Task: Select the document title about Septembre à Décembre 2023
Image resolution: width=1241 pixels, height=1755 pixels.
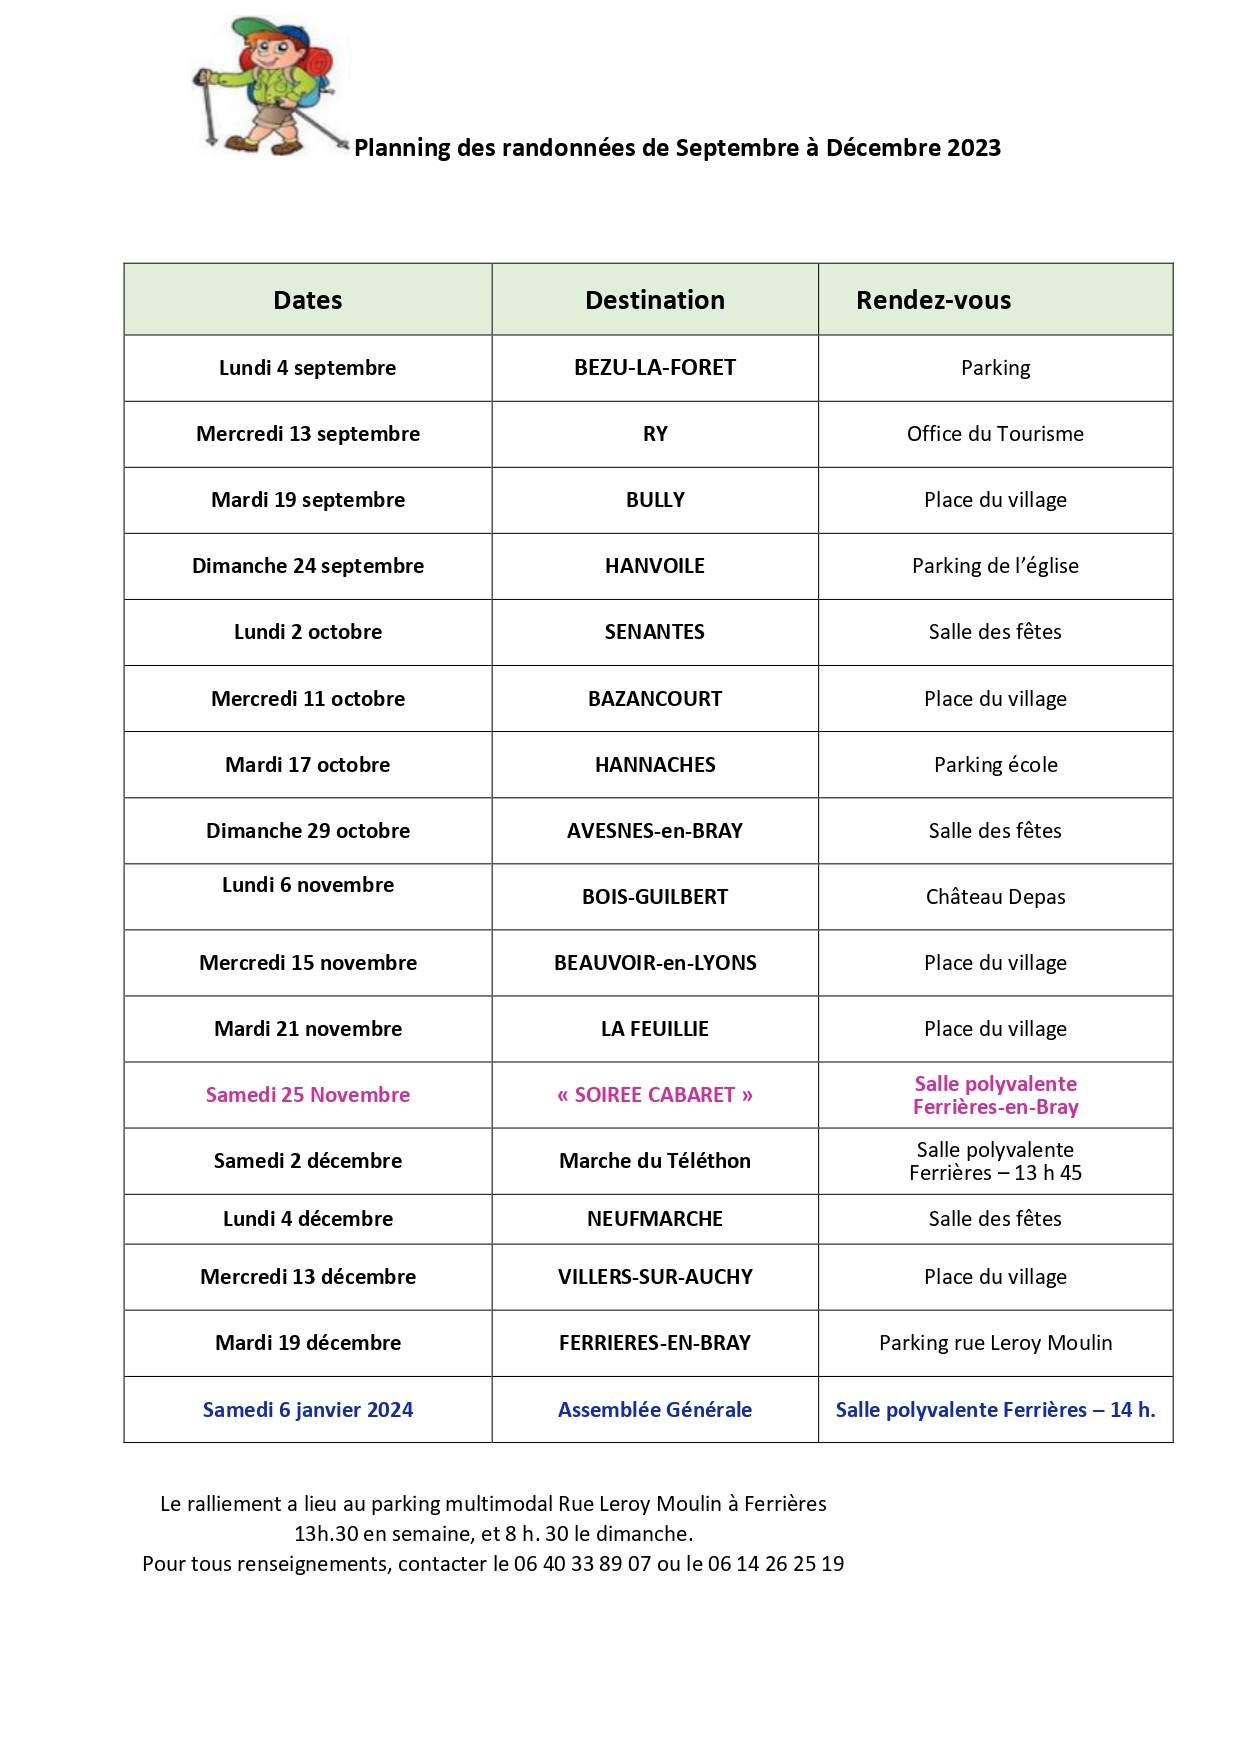Action: [x=677, y=148]
